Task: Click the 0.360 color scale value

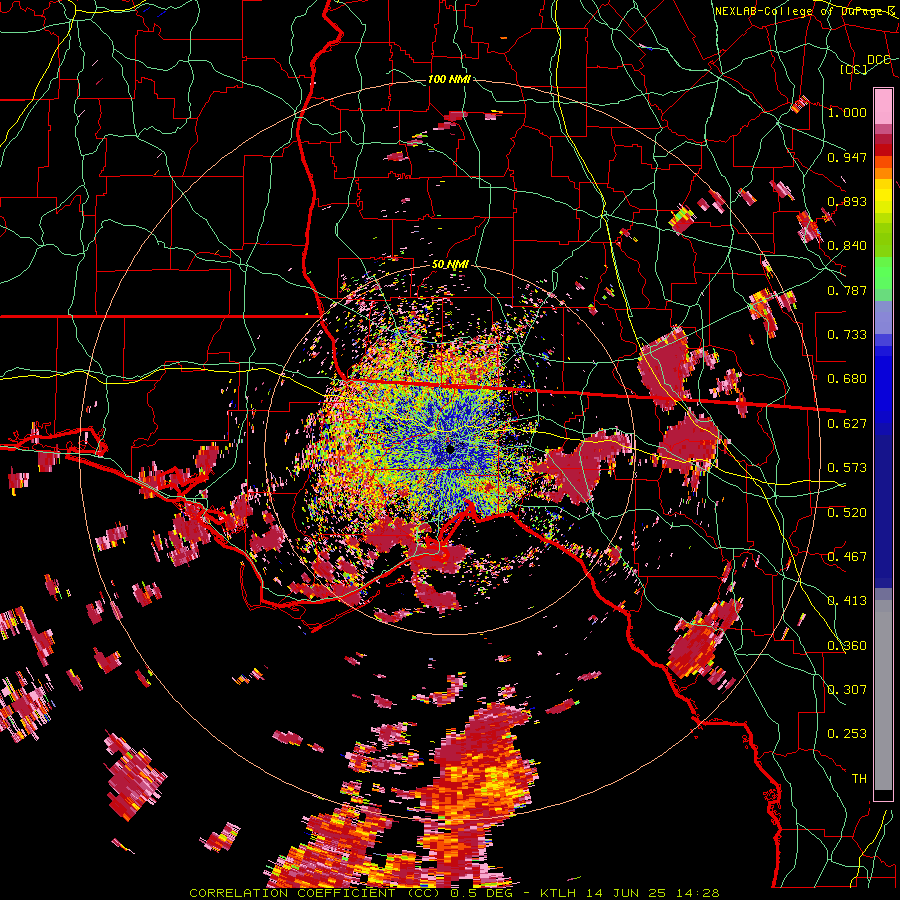Action: pos(847,646)
